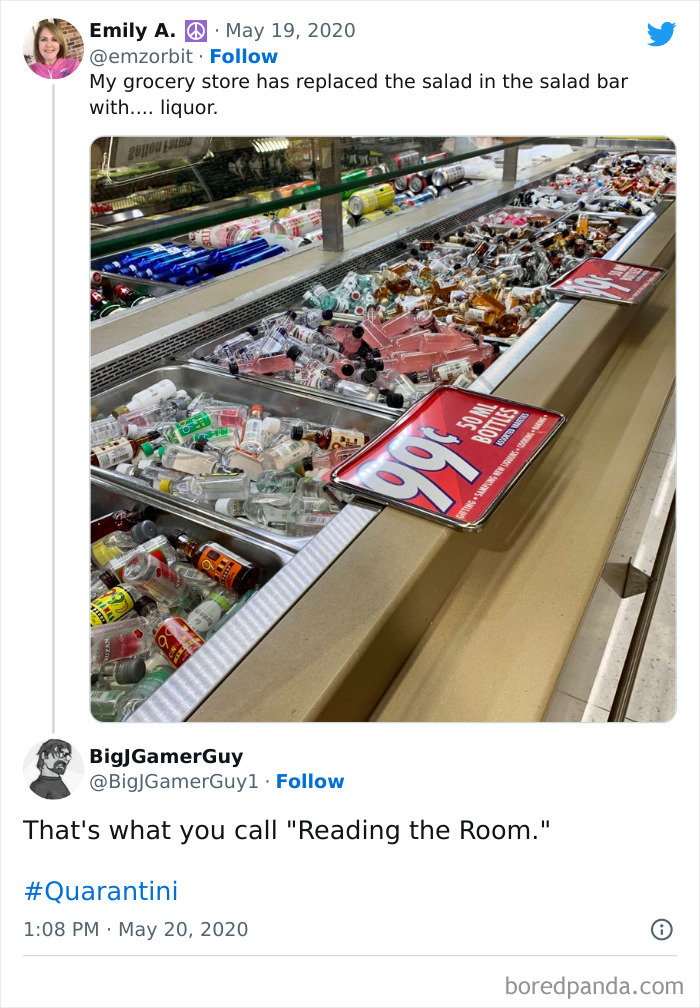Open the BigJGamerGuy display name
Image resolution: width=700 pixels, height=1008 pixels.
[x=166, y=756]
